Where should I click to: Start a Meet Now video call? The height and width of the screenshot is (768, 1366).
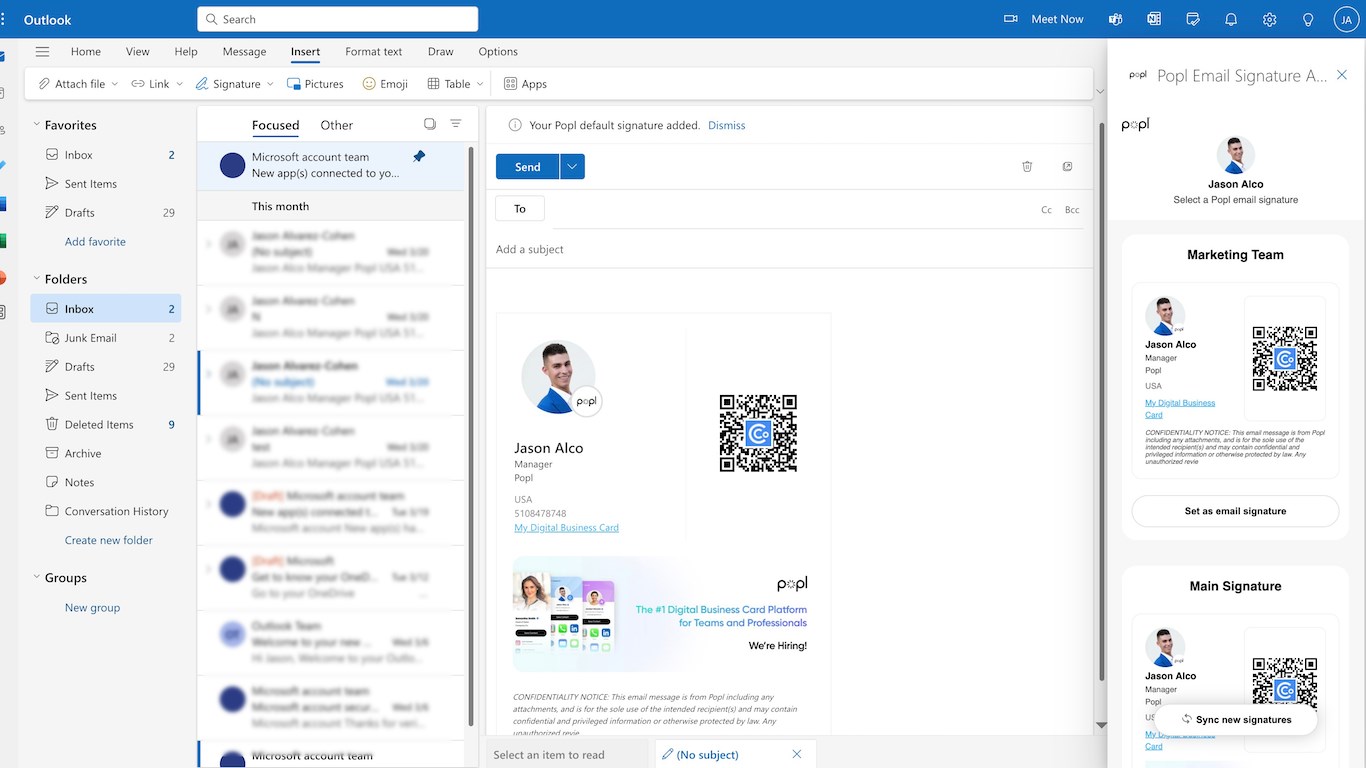click(1044, 19)
